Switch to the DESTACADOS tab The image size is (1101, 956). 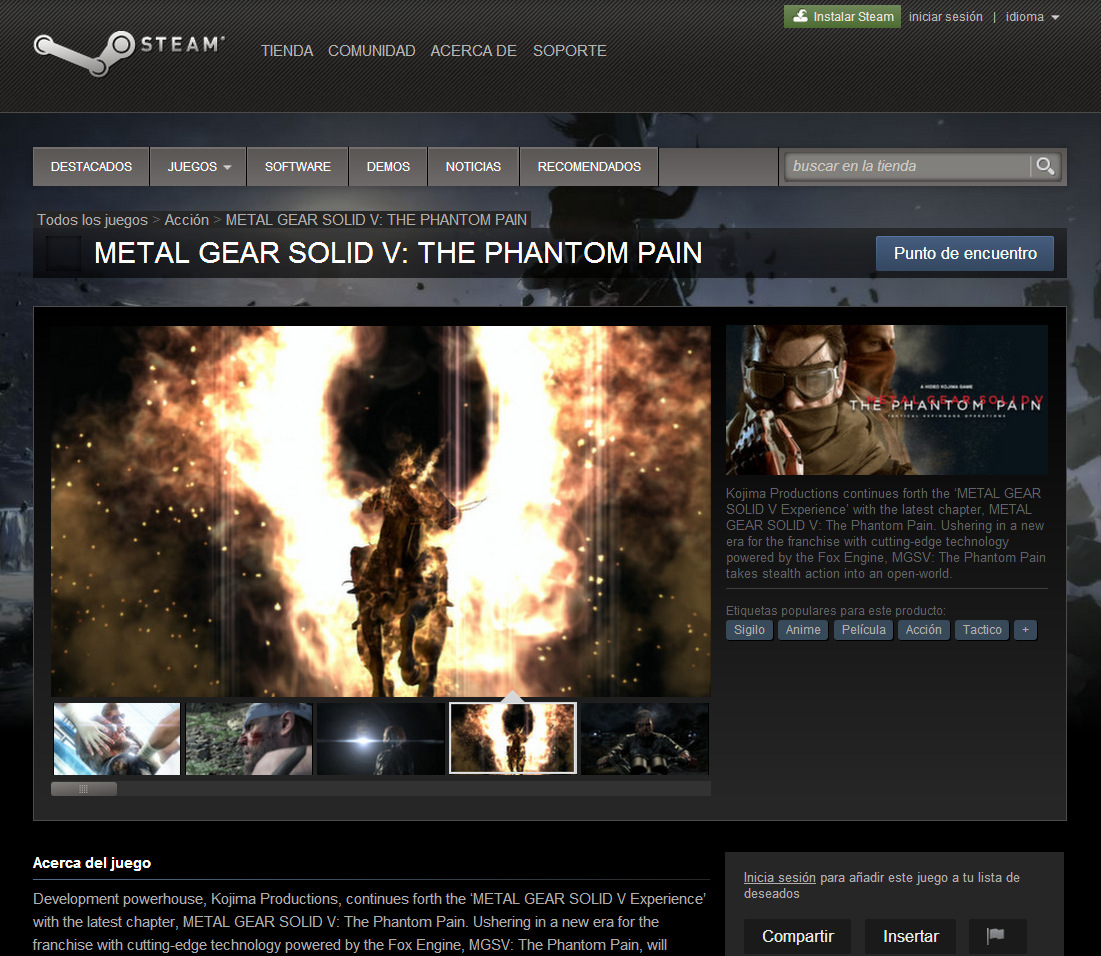(x=90, y=166)
